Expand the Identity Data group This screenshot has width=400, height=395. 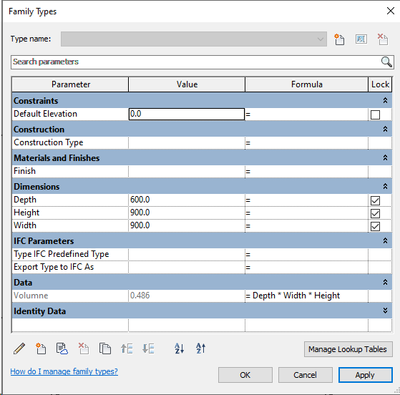[385, 311]
